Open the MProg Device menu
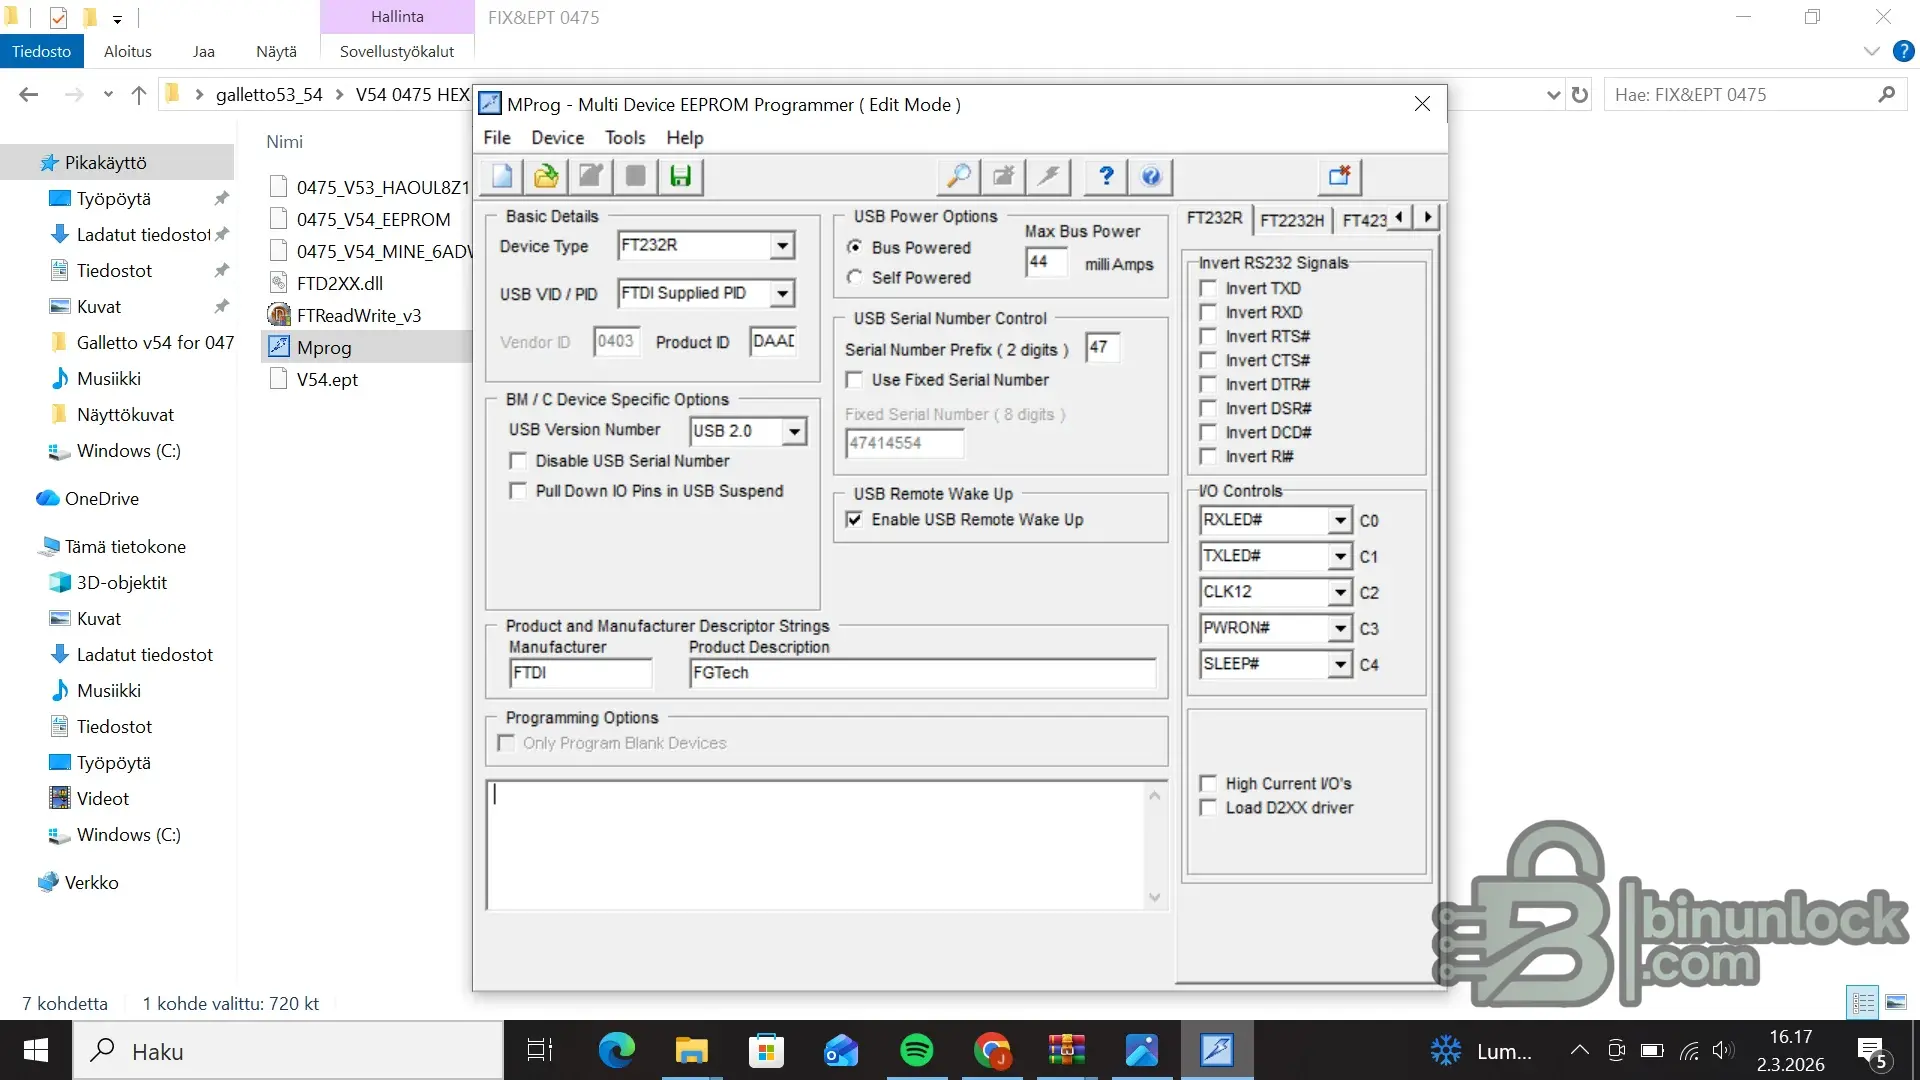Viewport: 1920px width, 1080px height. click(557, 138)
